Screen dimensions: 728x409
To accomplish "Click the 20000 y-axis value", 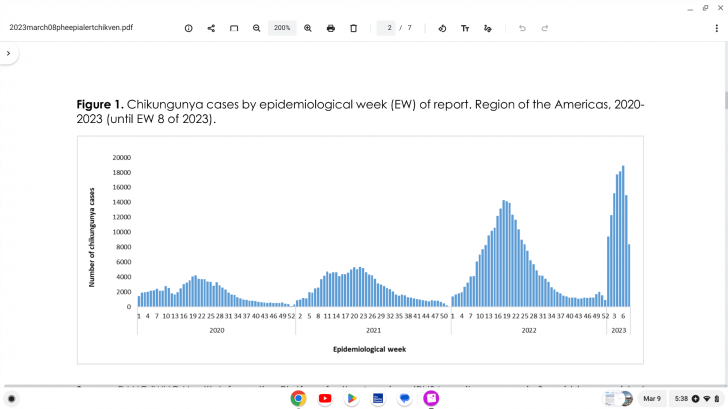I will point(122,157).
